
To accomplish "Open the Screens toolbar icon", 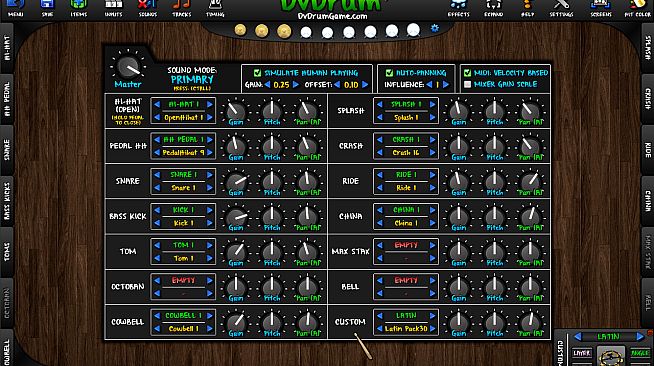I will coord(601,8).
